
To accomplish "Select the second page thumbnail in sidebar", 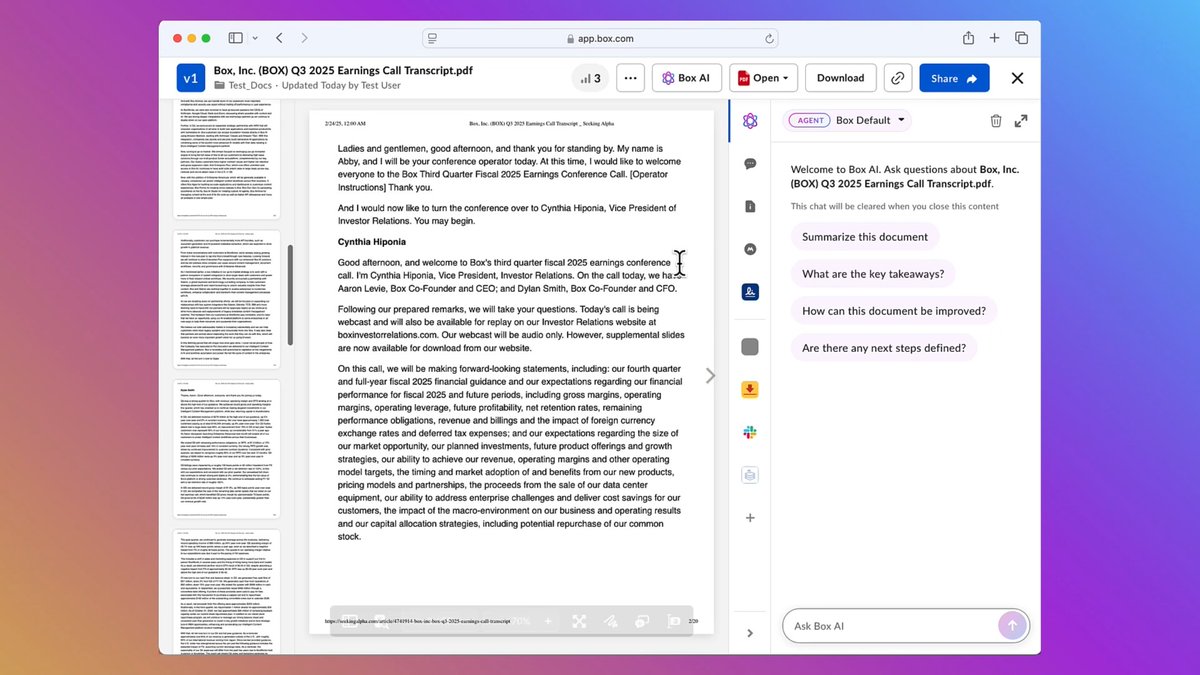I will 227,299.
